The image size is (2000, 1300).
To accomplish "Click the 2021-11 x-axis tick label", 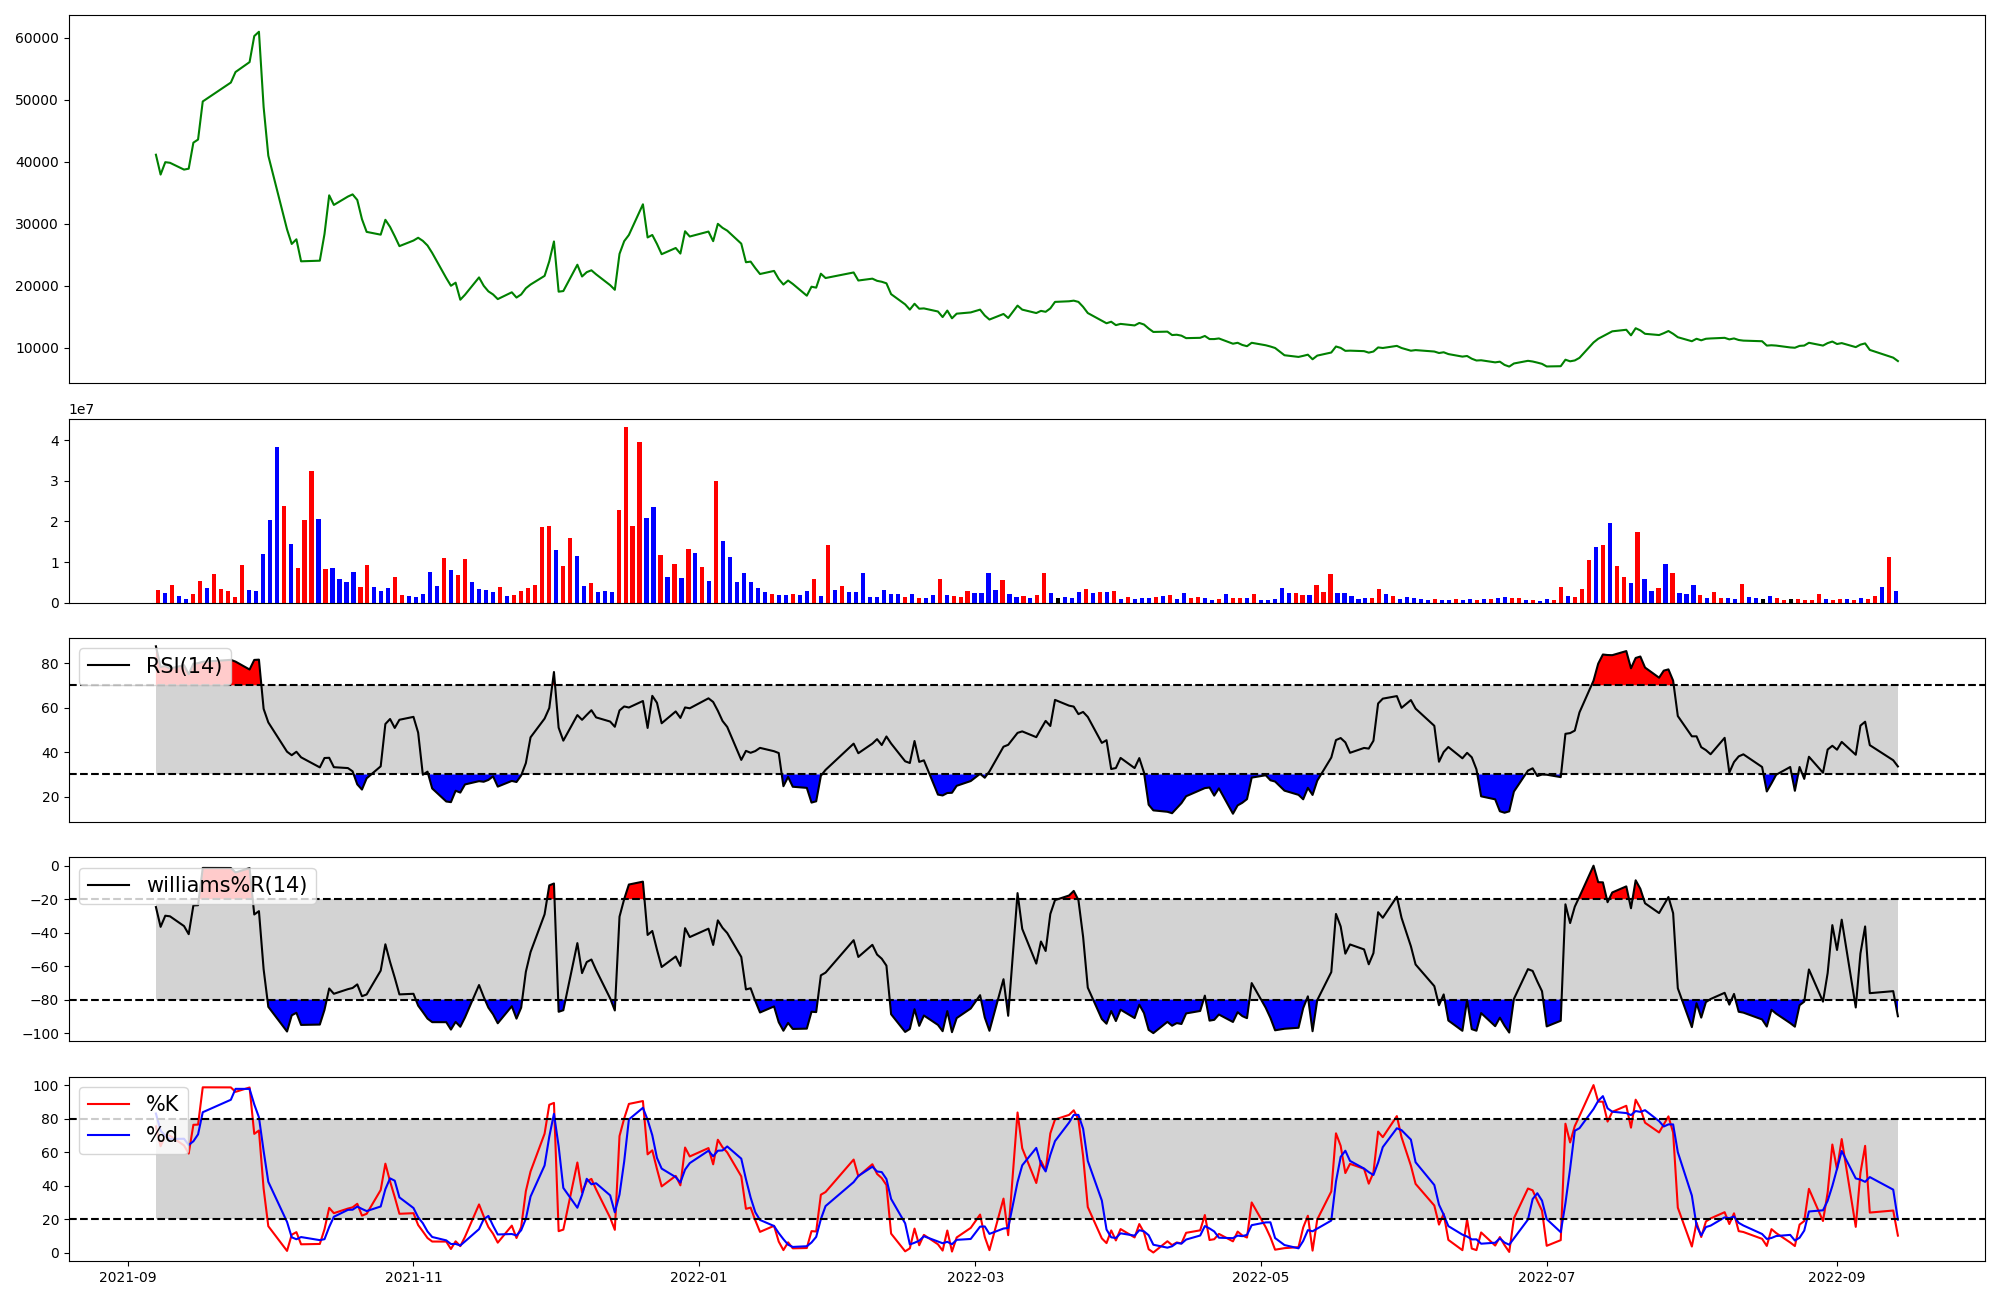I will (413, 1277).
